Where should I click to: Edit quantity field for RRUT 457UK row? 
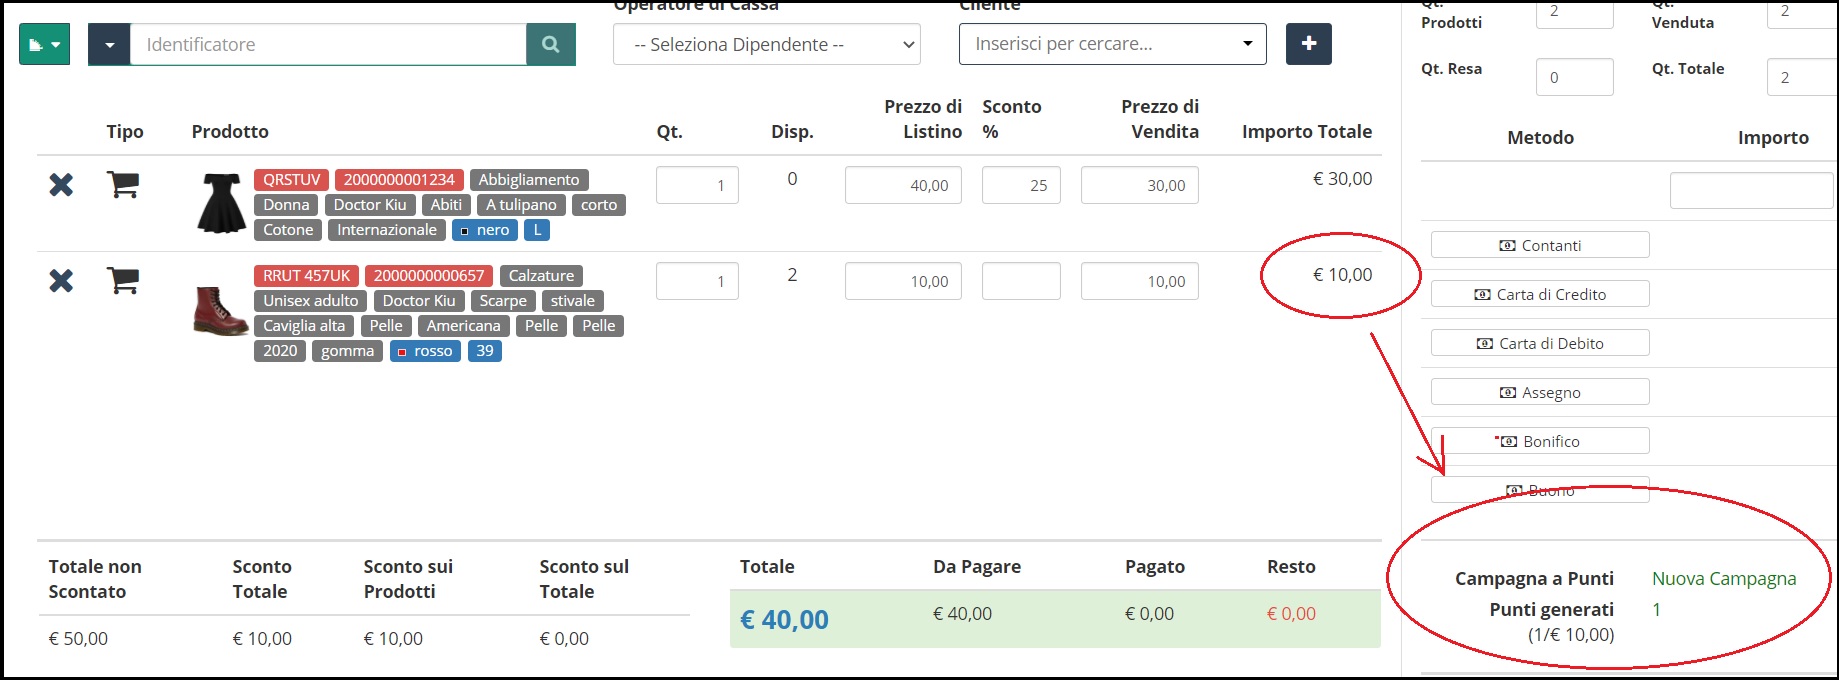click(x=697, y=281)
